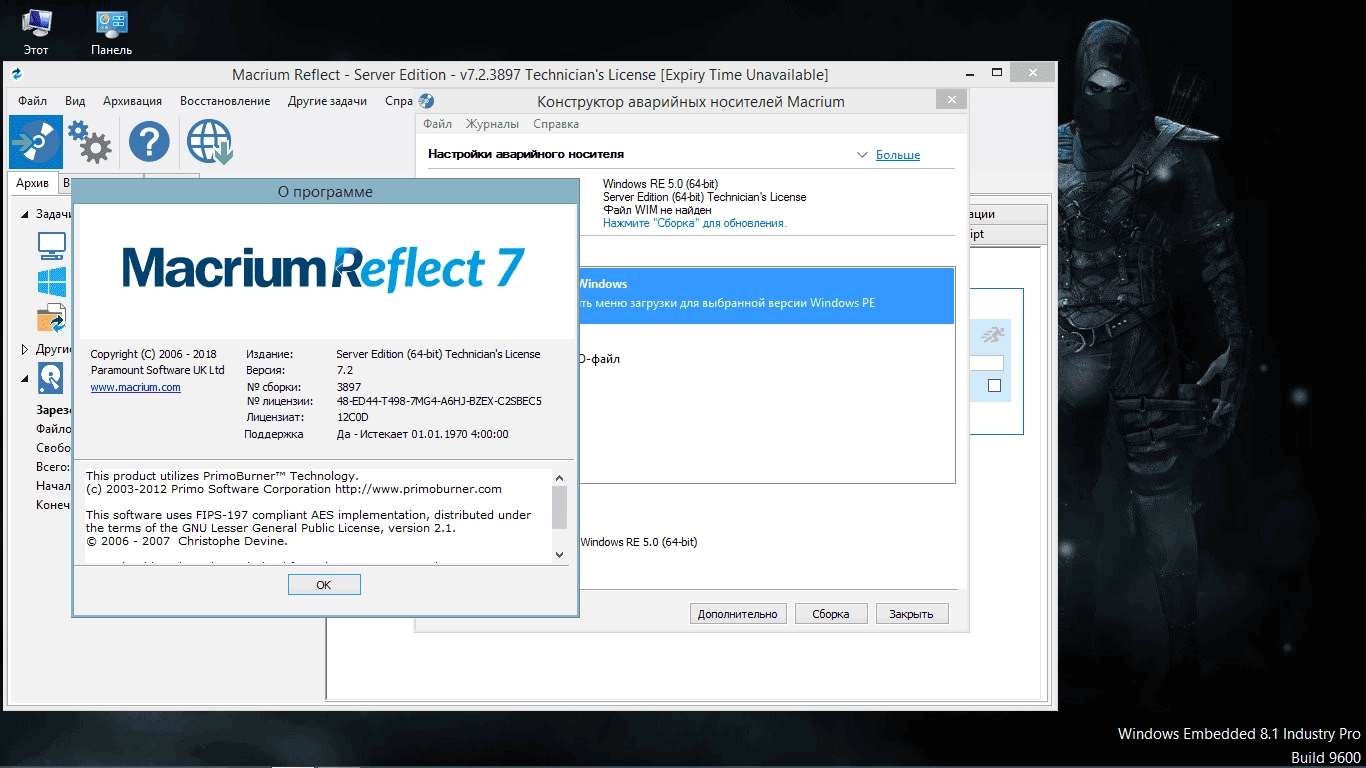Click the 'Сборка' button

831,614
